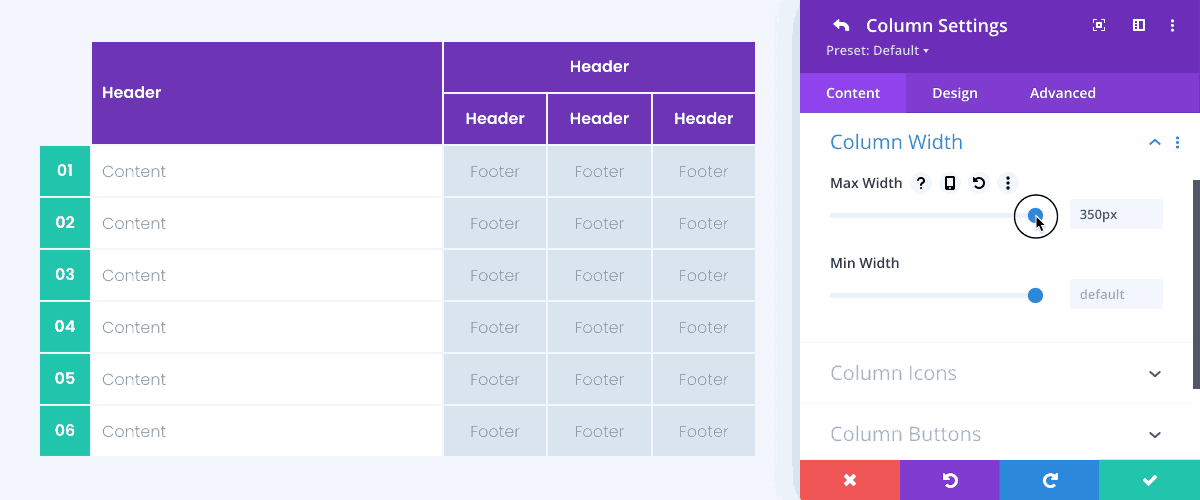Collapse the Column Width section chevron

(1154, 143)
